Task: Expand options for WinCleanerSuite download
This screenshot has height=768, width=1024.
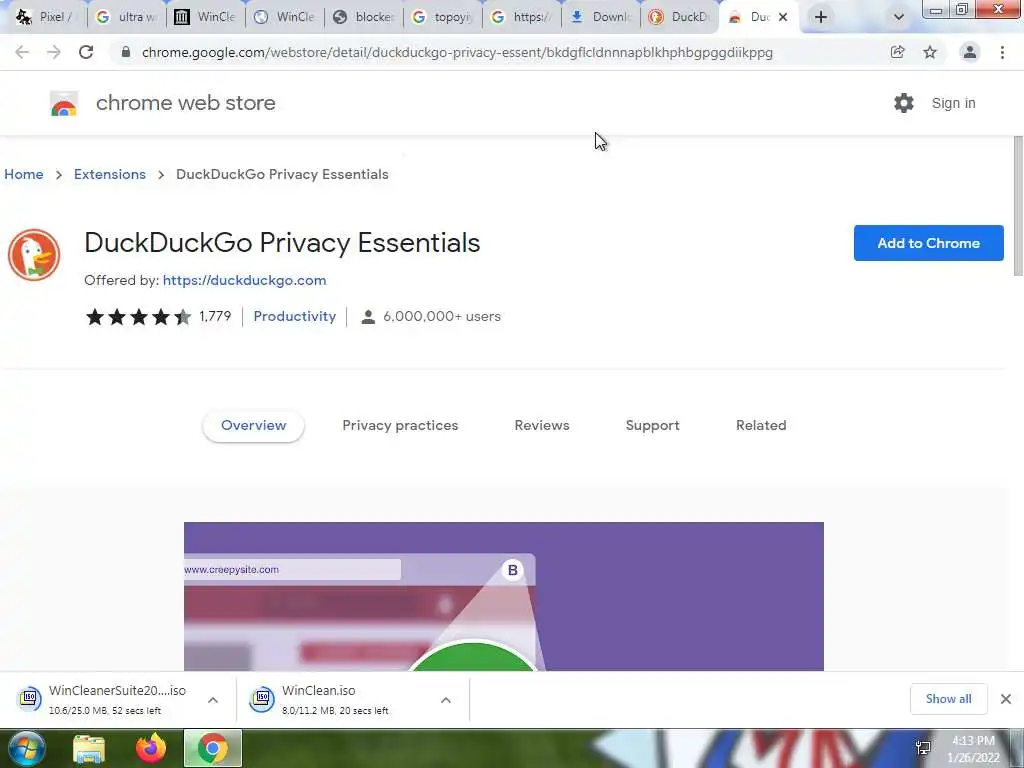Action: (x=213, y=700)
